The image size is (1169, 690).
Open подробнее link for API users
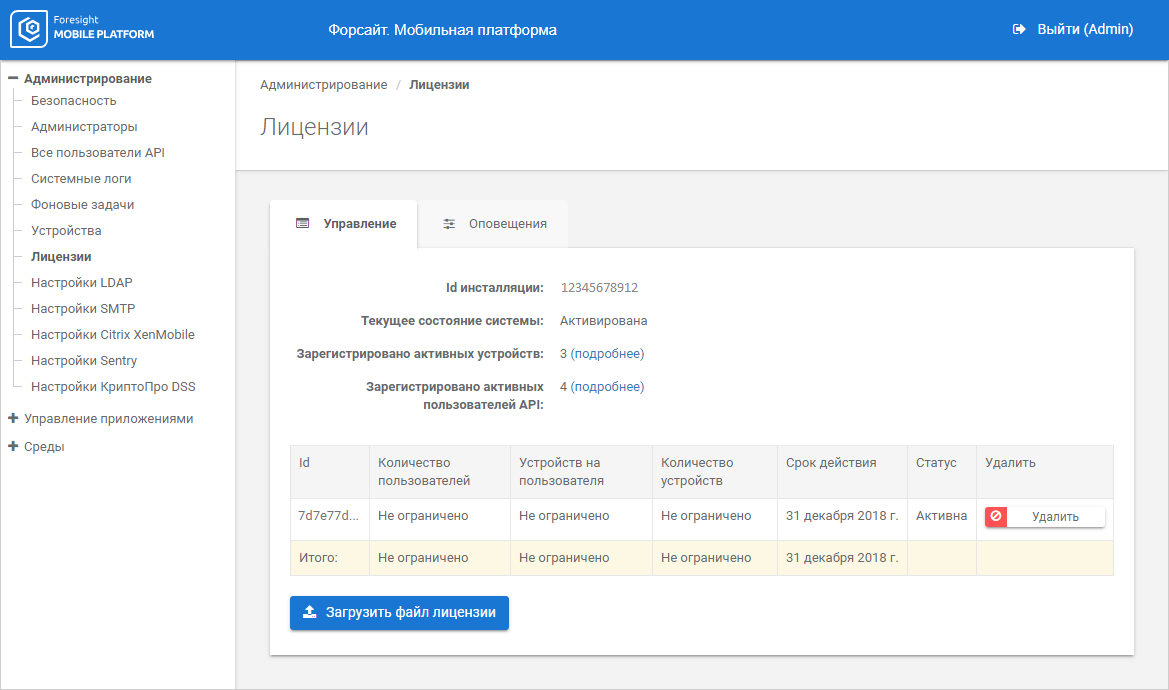pyautogui.click(x=607, y=387)
